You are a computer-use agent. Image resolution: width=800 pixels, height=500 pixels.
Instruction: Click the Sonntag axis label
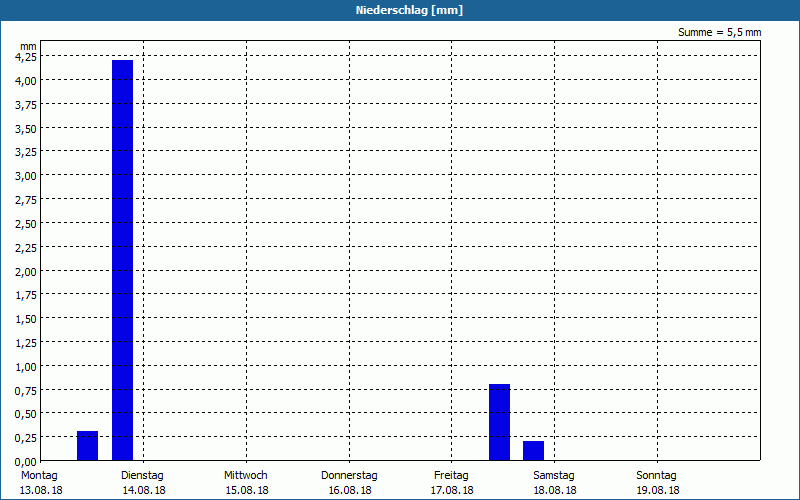(x=656, y=475)
